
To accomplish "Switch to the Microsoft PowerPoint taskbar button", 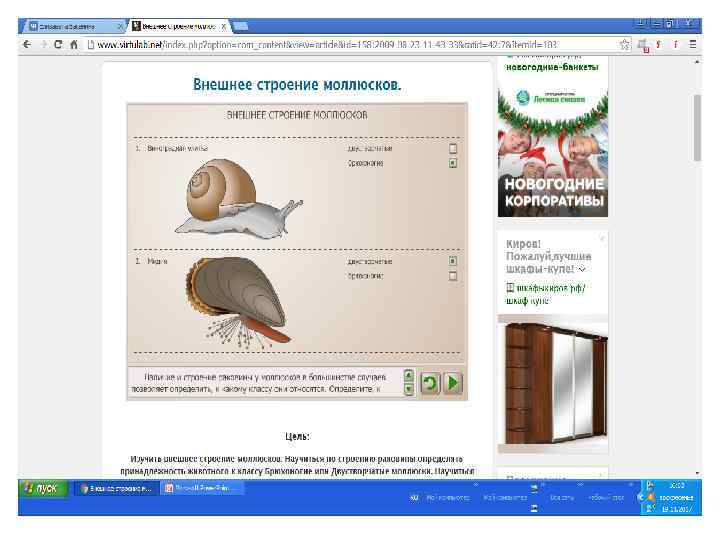I will tap(201, 488).
